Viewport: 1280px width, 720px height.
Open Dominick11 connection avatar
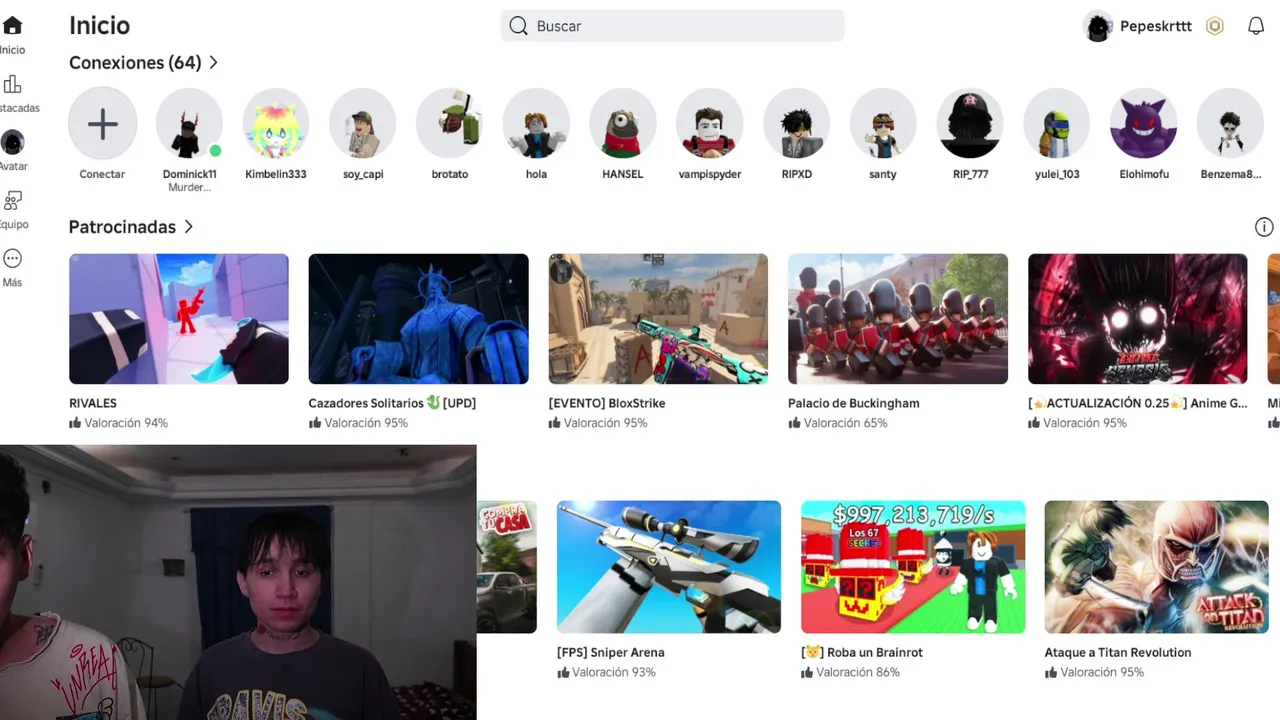[189, 124]
